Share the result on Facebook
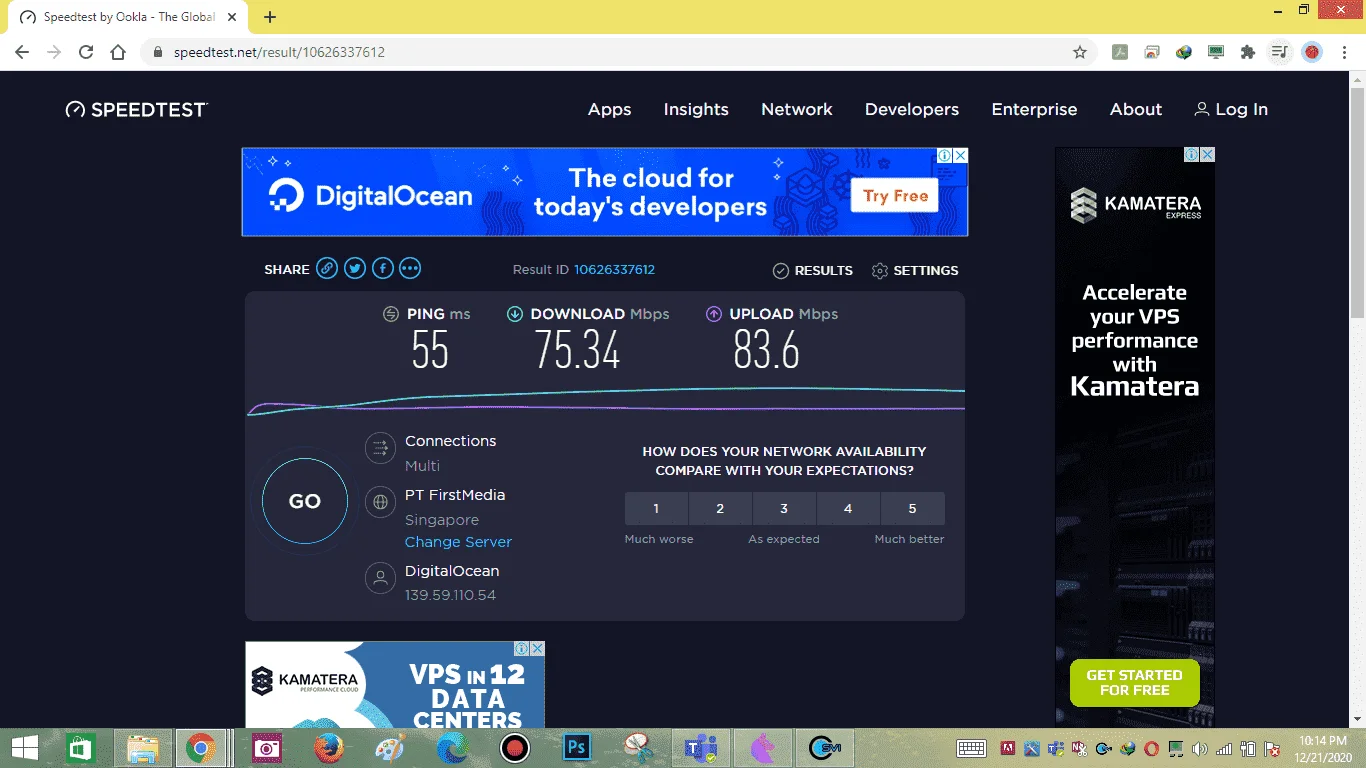The image size is (1366, 768). (383, 268)
